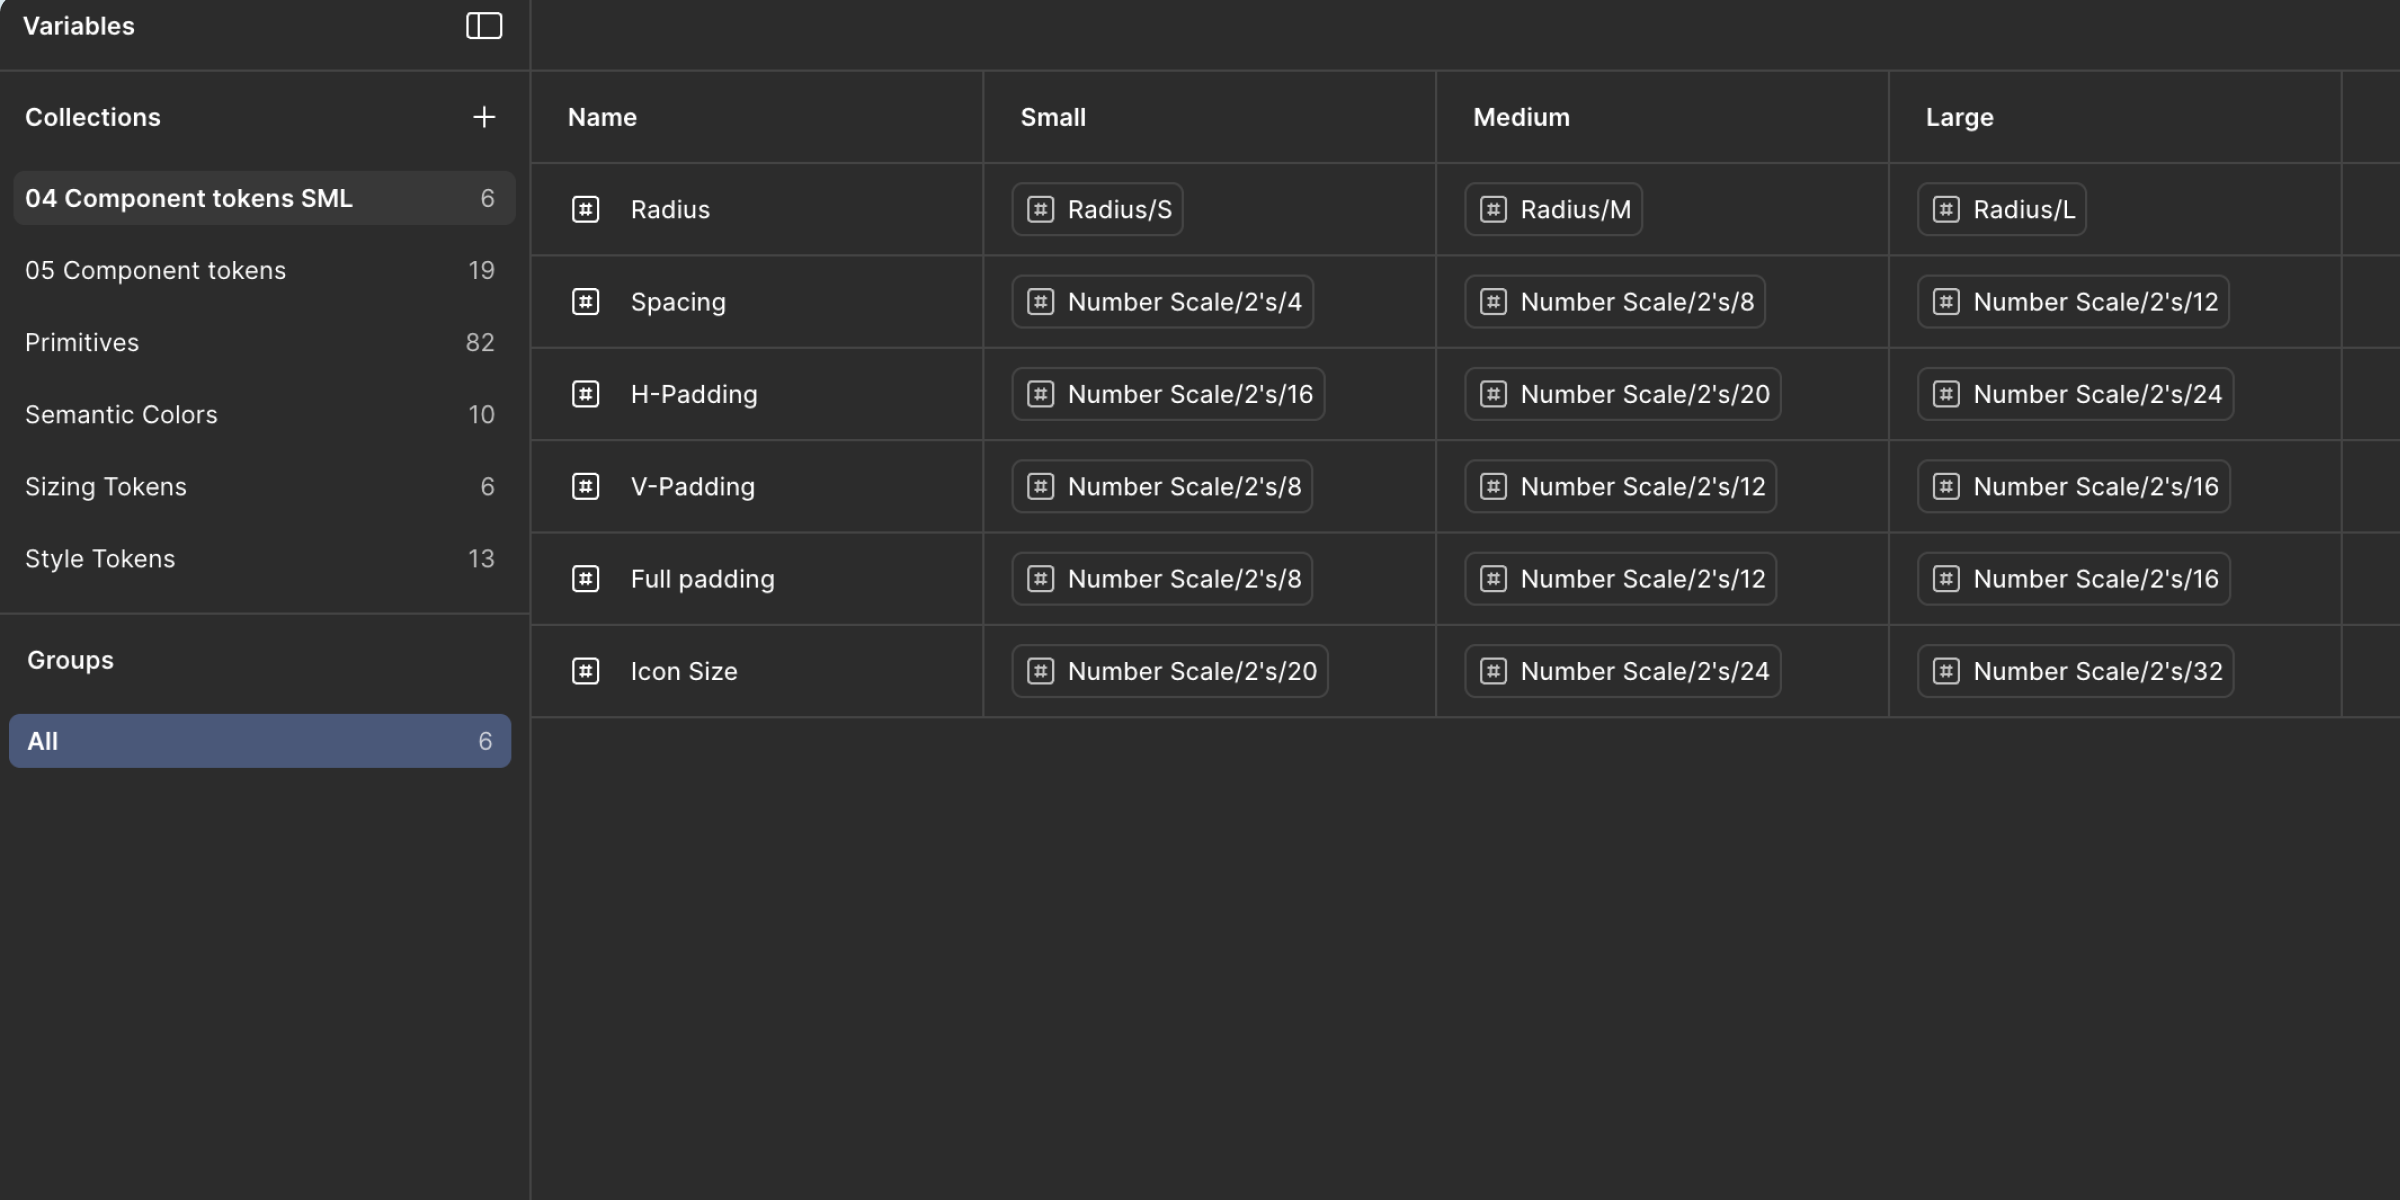Click the number type icon beside Icon Size
Image resolution: width=2400 pixels, height=1200 pixels.
585,671
